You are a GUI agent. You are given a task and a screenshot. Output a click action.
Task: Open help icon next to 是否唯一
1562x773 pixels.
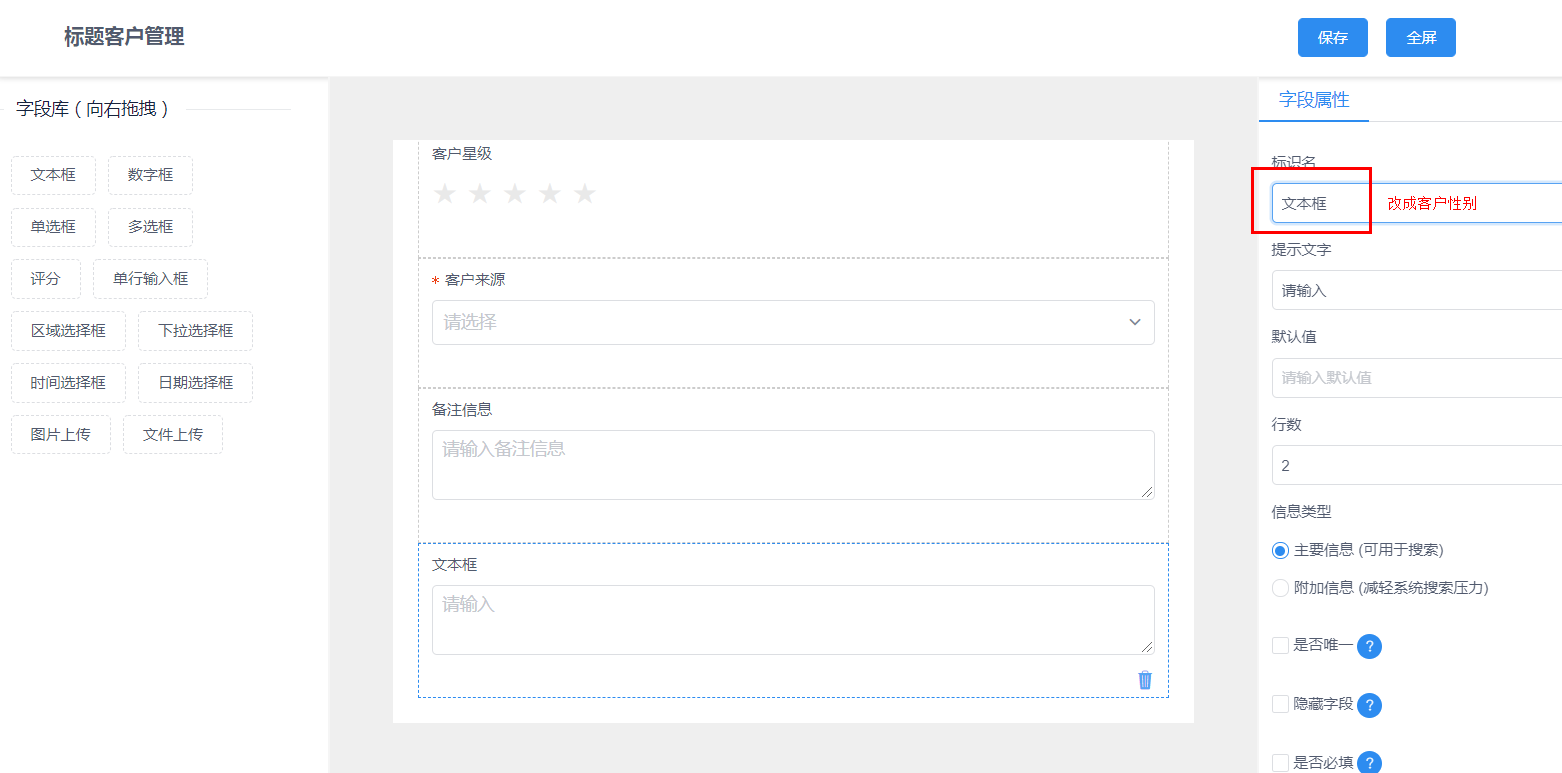pos(1369,646)
